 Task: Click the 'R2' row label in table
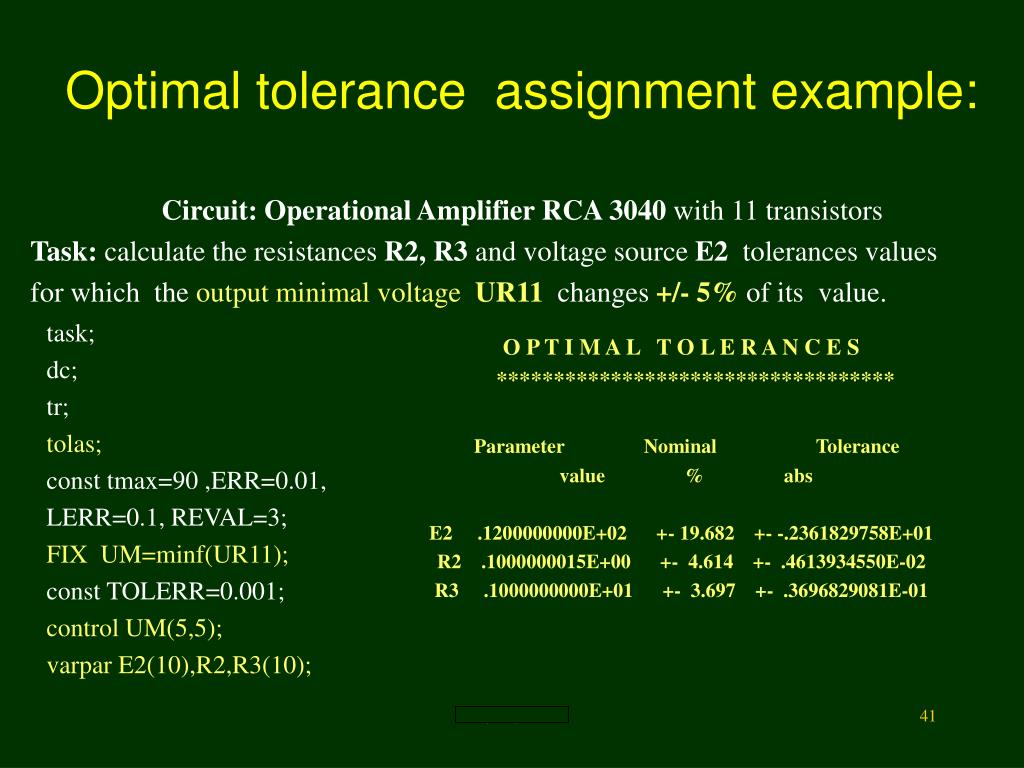click(449, 562)
